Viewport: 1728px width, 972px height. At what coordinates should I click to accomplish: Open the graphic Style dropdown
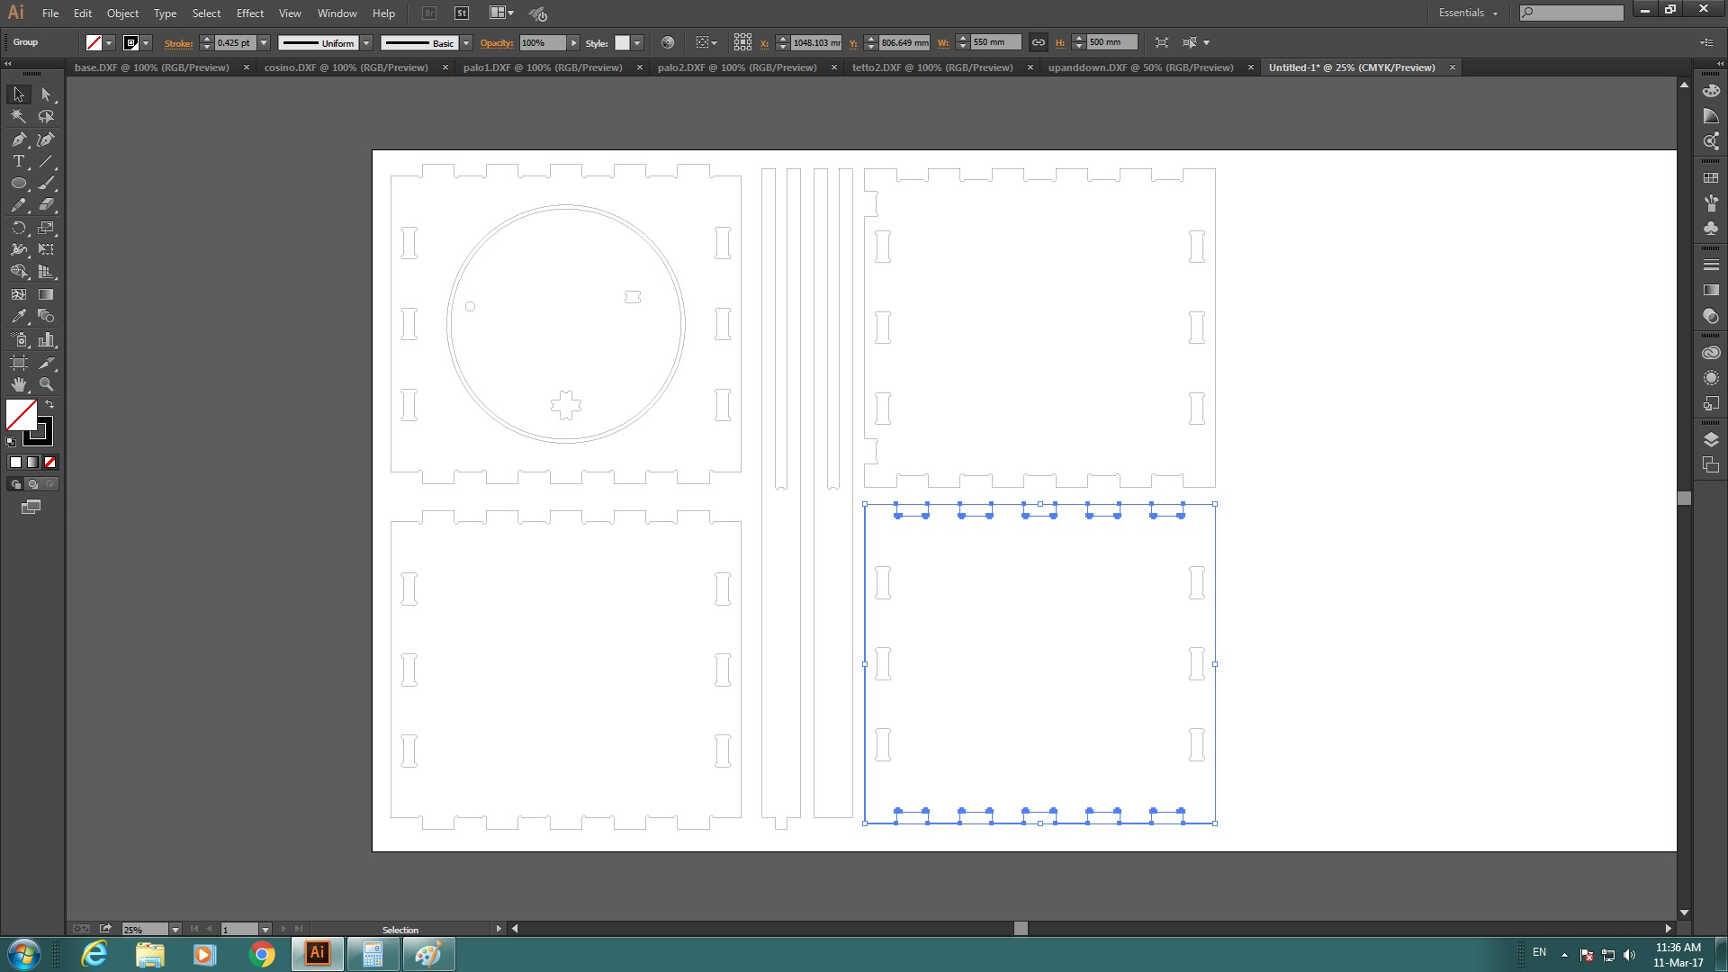(637, 43)
